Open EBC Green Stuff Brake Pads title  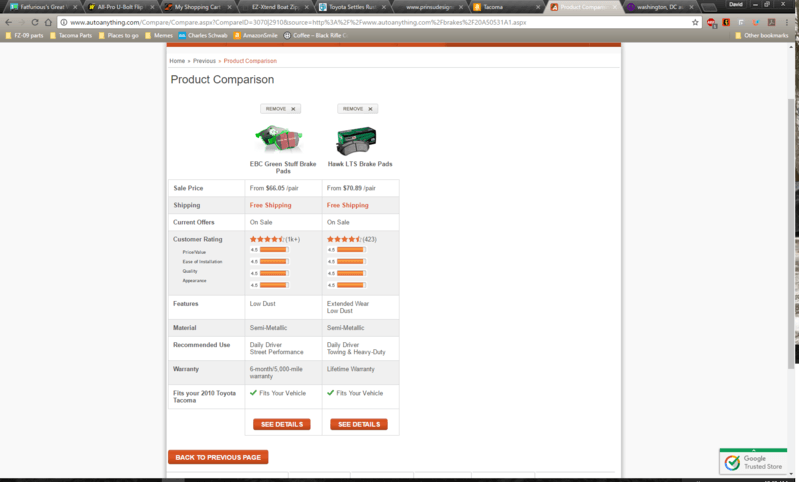tap(283, 168)
